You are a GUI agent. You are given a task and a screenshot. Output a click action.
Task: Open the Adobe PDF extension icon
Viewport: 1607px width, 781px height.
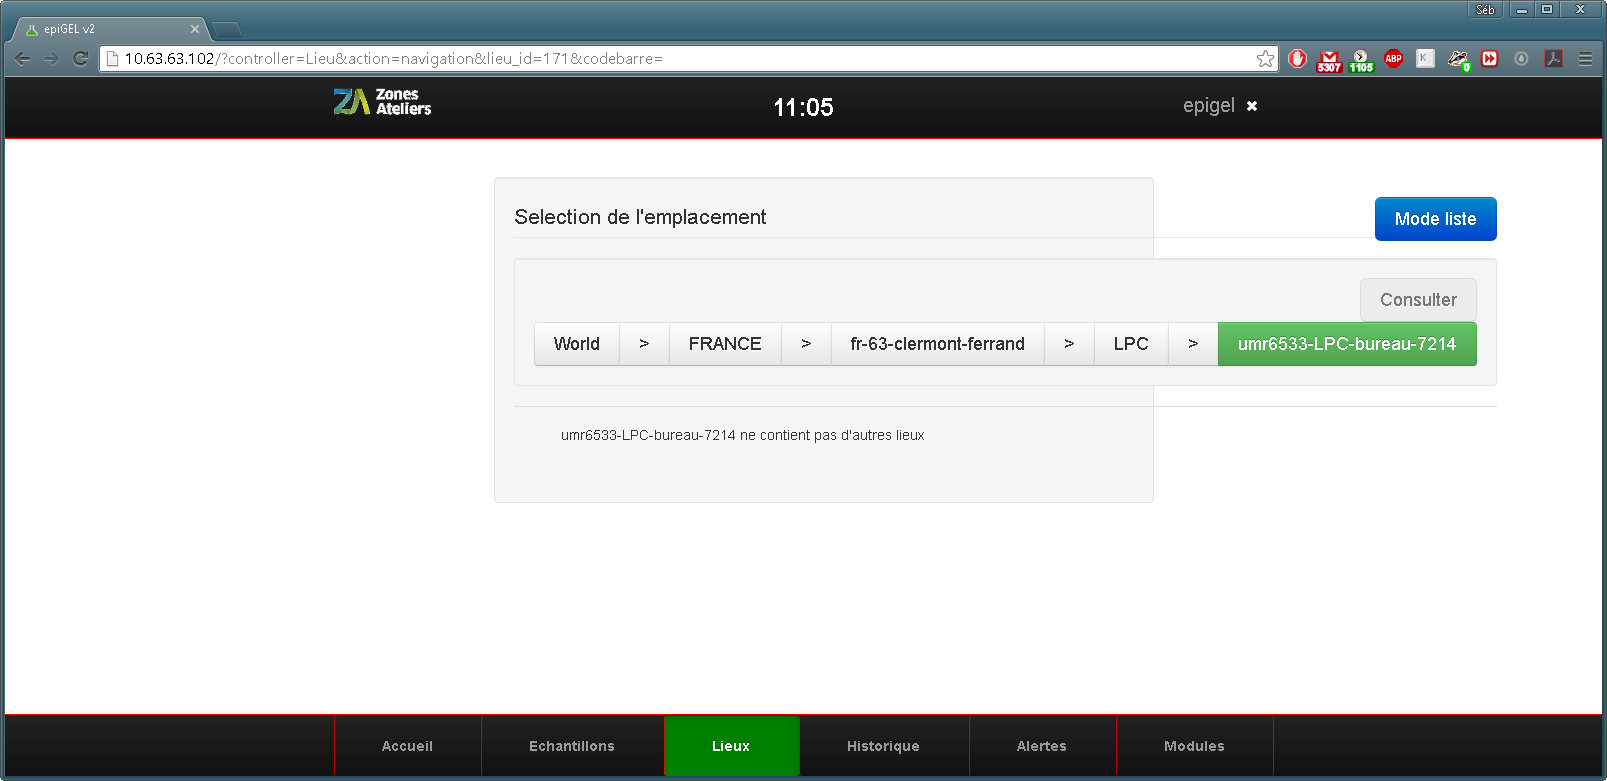(1553, 59)
